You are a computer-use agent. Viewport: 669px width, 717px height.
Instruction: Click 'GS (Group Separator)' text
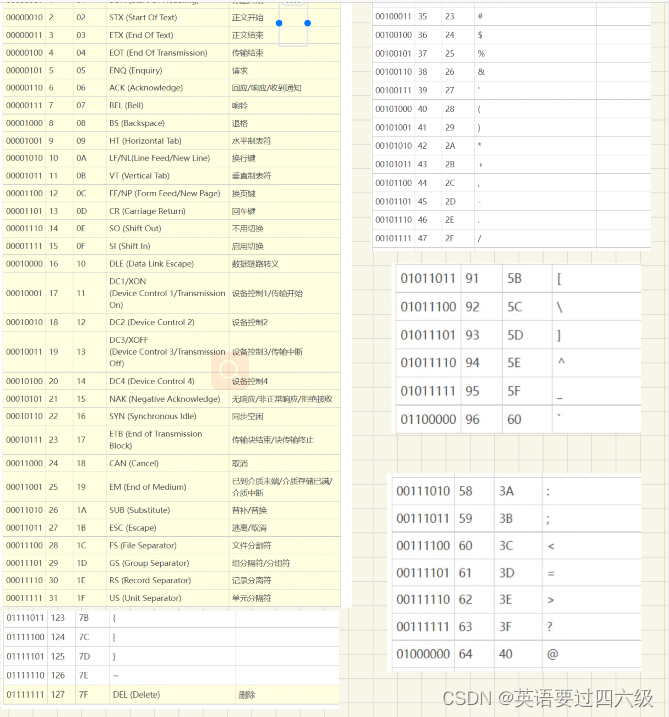(x=149, y=563)
